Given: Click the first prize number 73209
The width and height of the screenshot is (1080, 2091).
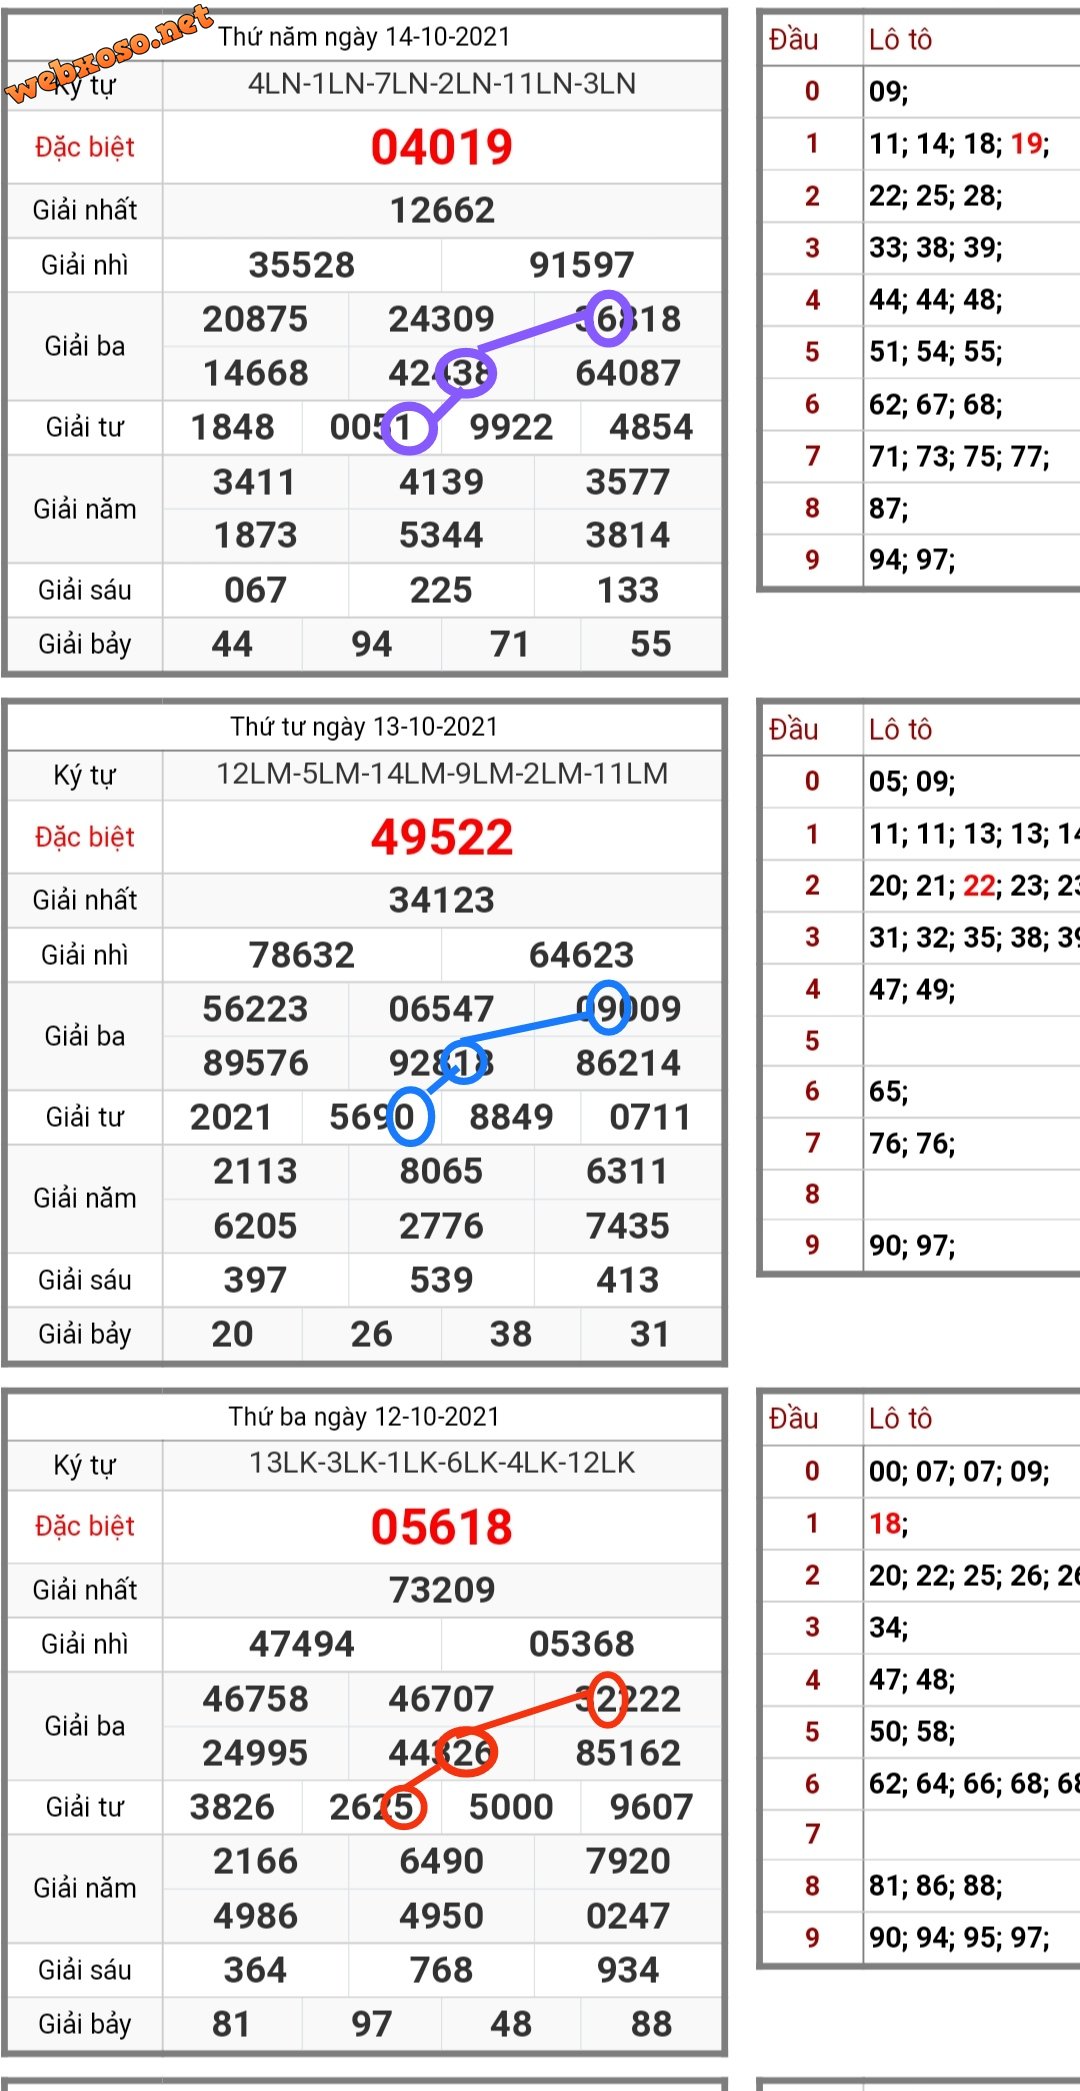Looking at the screenshot, I should pyautogui.click(x=442, y=1590).
